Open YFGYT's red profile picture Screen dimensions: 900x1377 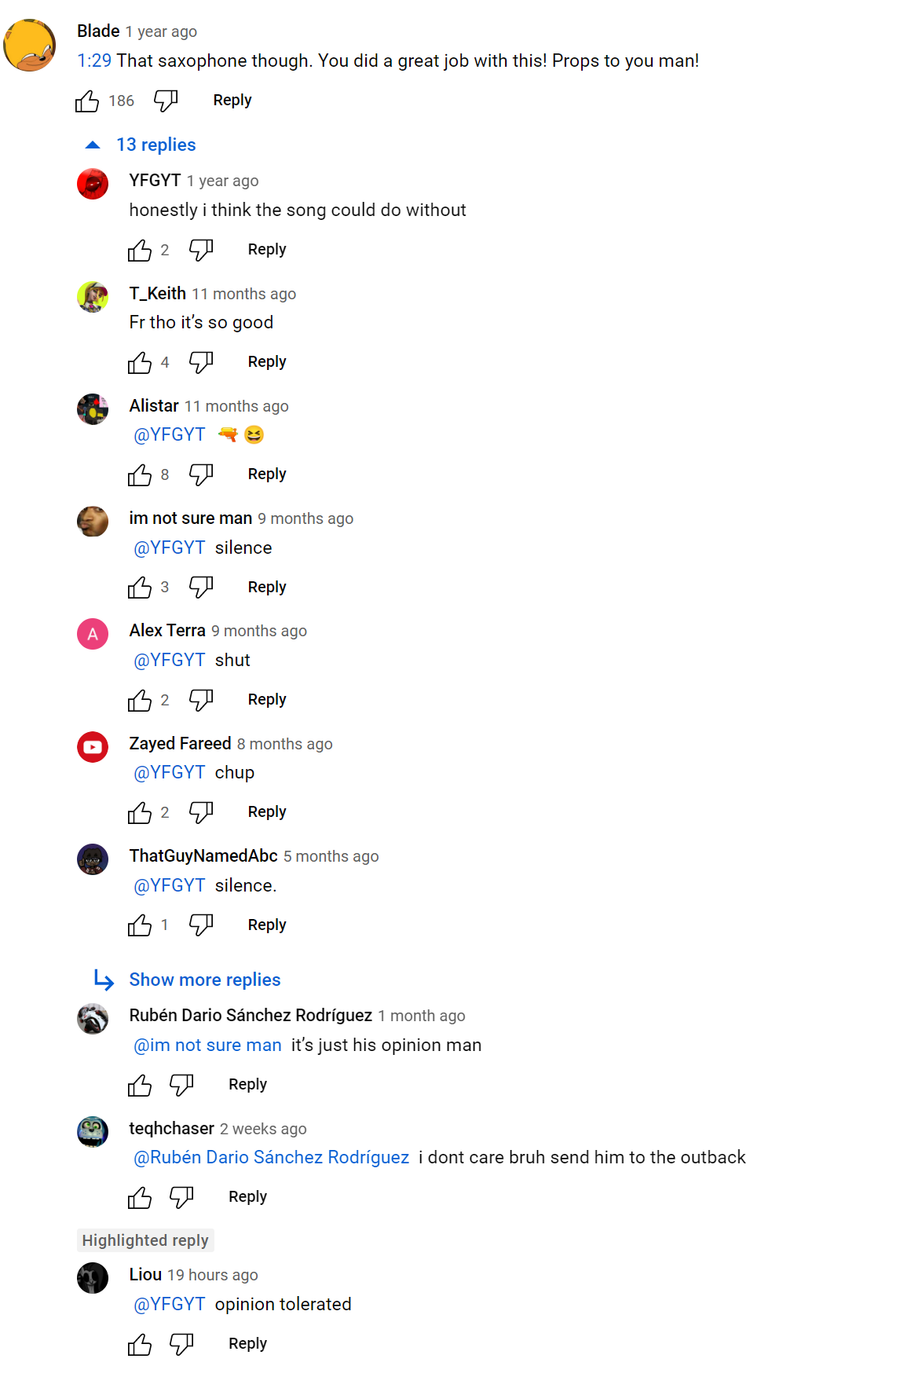[x=93, y=184]
